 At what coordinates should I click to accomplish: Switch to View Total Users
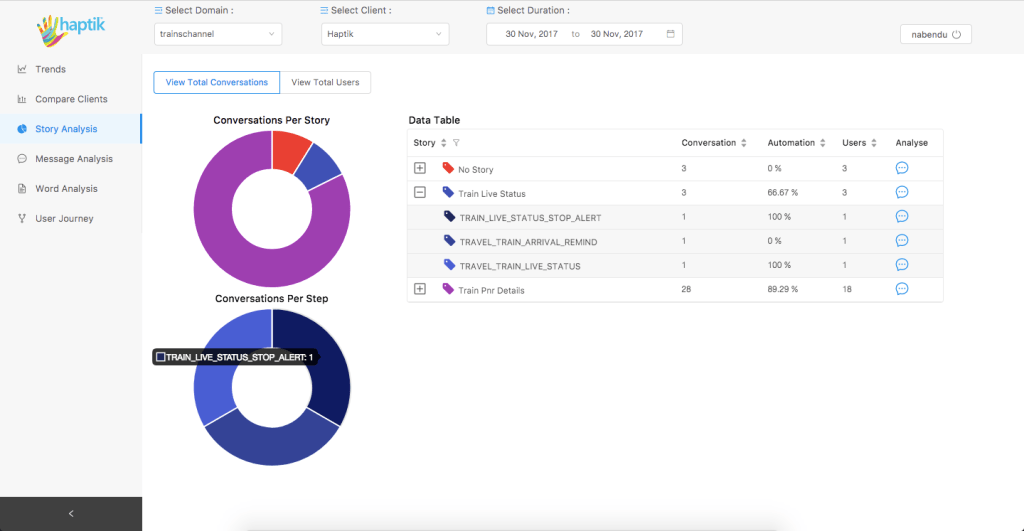pos(325,82)
